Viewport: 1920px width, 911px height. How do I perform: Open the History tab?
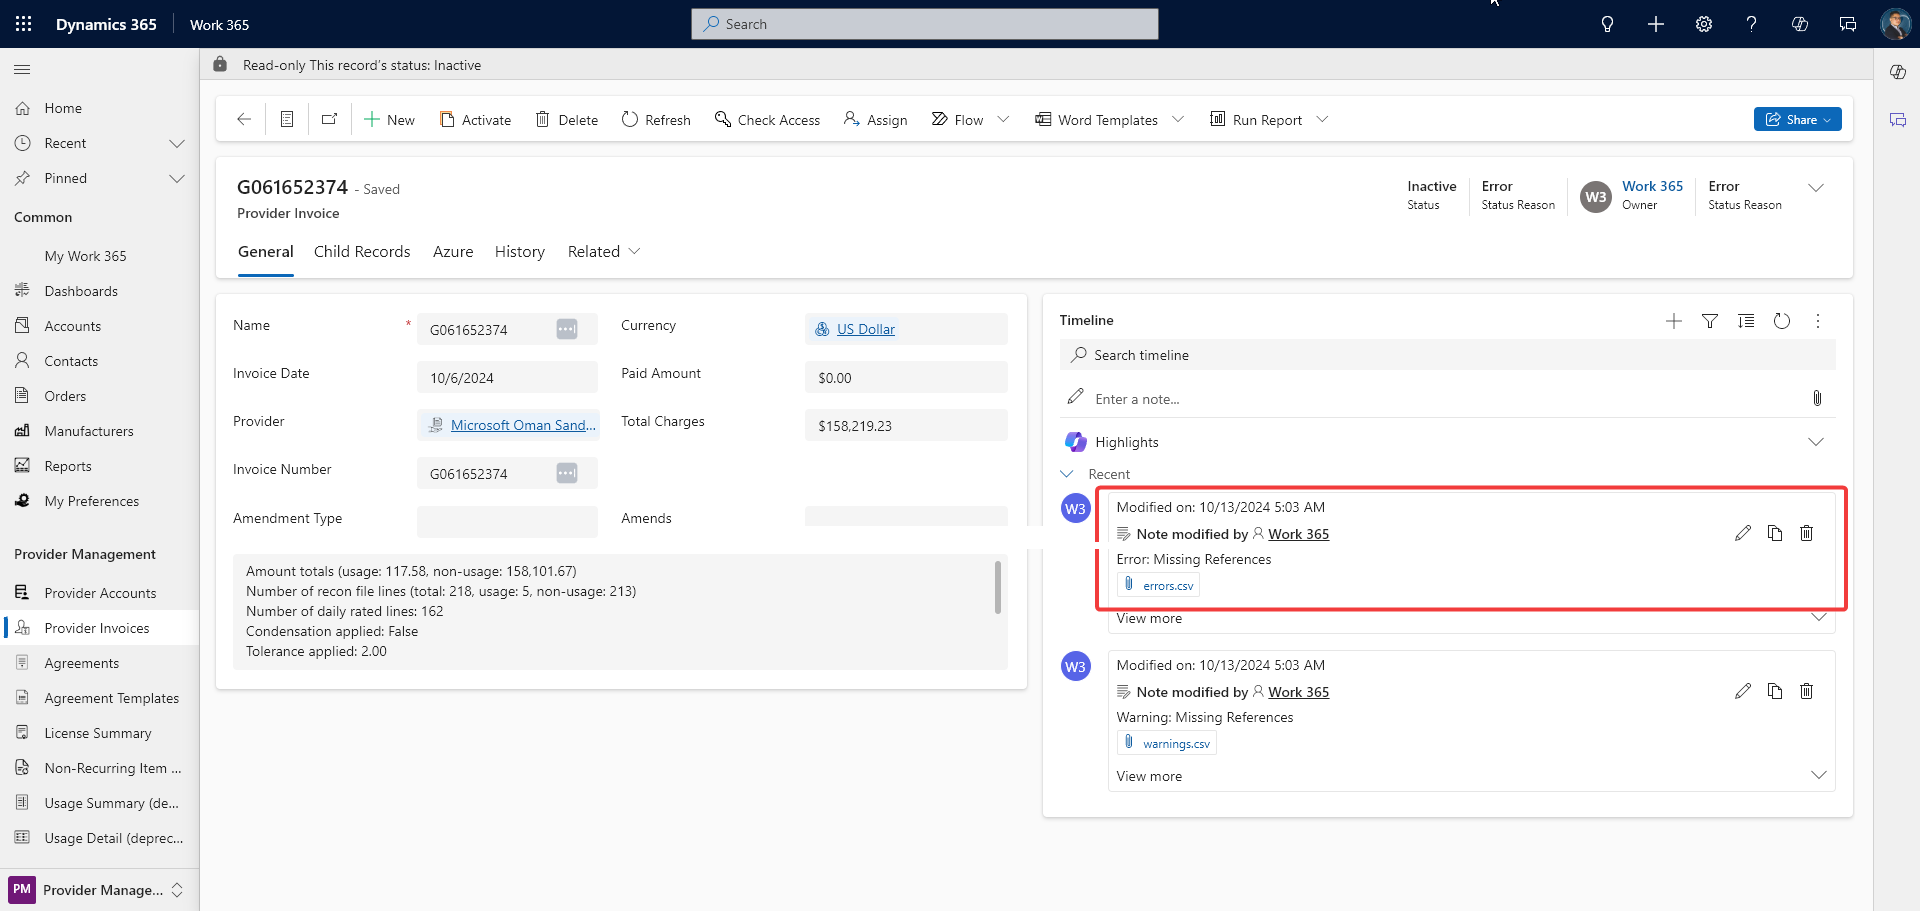[519, 252]
